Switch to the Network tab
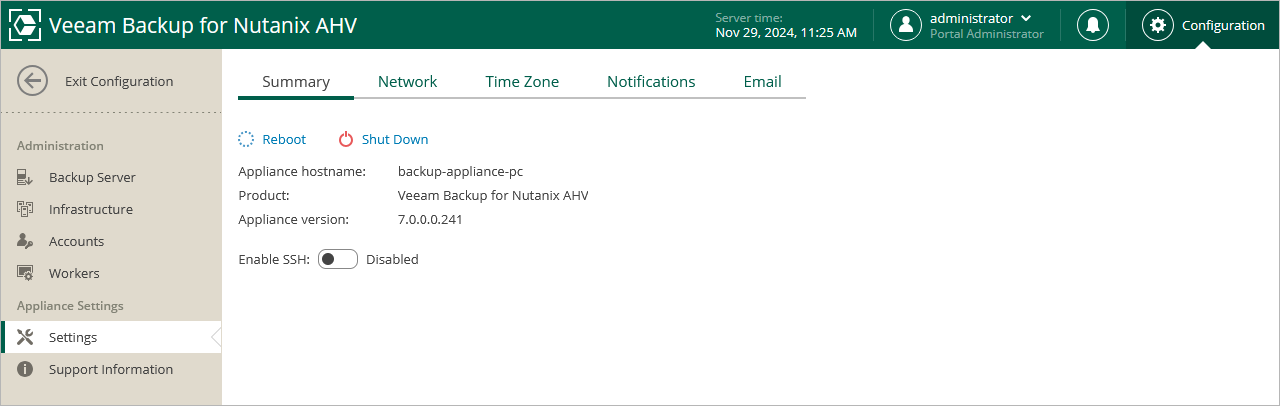Viewport: 1280px width, 406px height. (x=407, y=82)
